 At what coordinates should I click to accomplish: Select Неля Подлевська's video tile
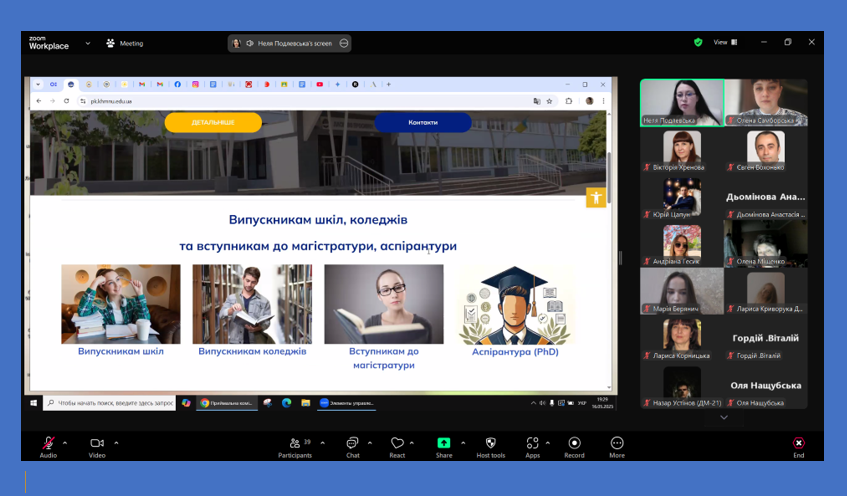[682, 103]
